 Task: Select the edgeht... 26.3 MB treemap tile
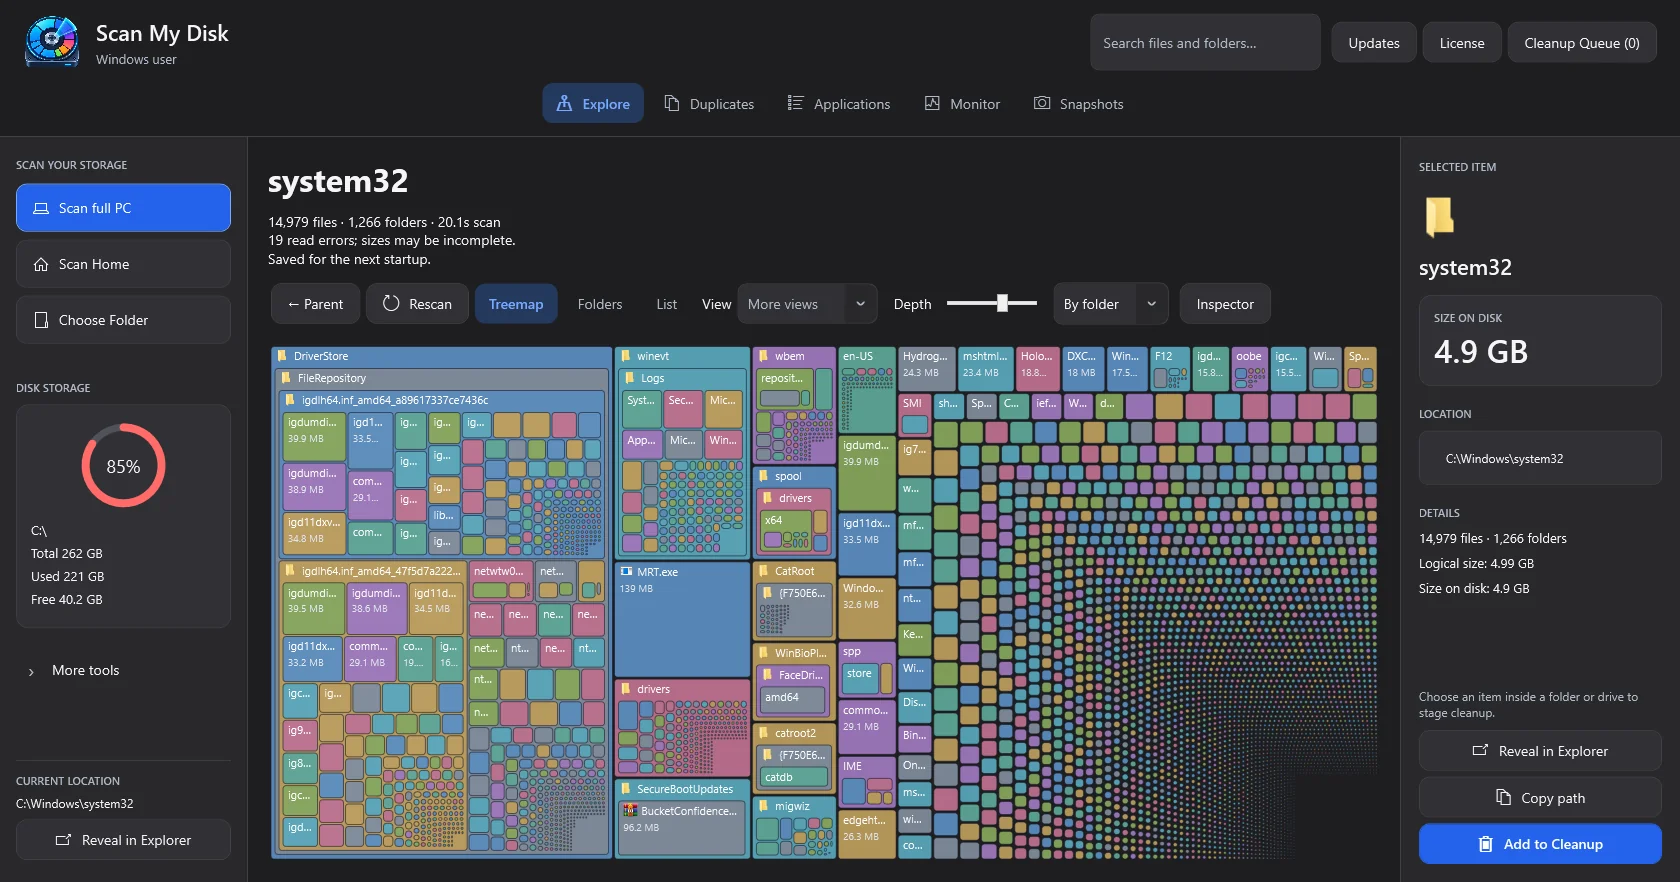pos(866,834)
